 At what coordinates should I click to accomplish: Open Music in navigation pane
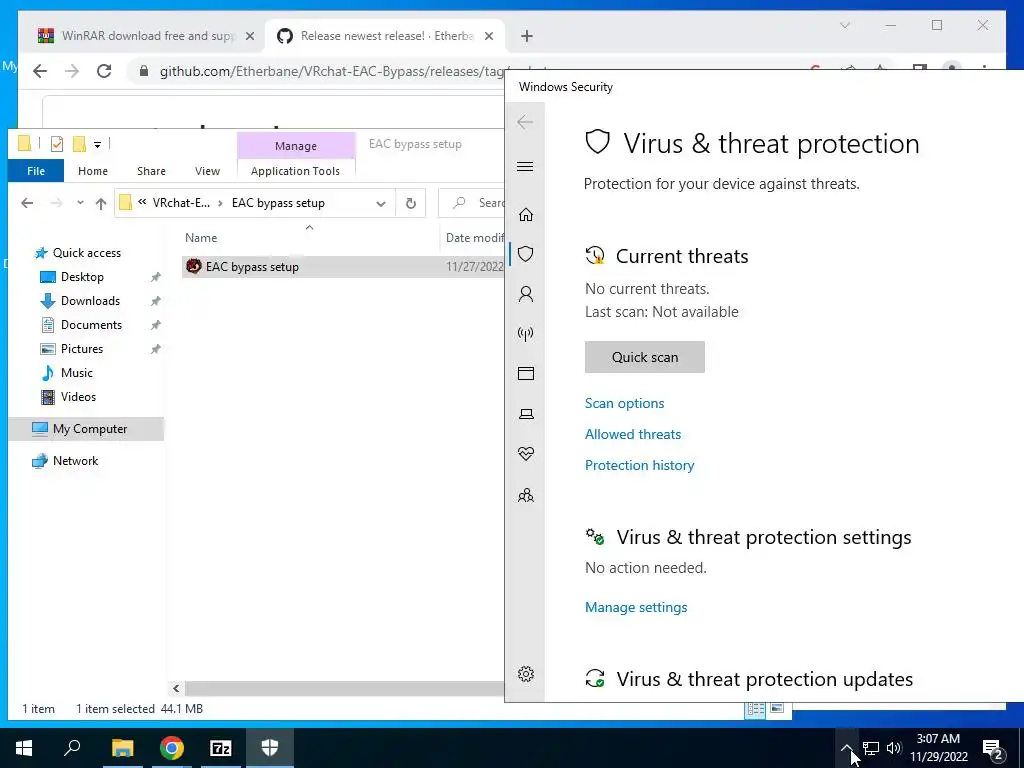76,373
